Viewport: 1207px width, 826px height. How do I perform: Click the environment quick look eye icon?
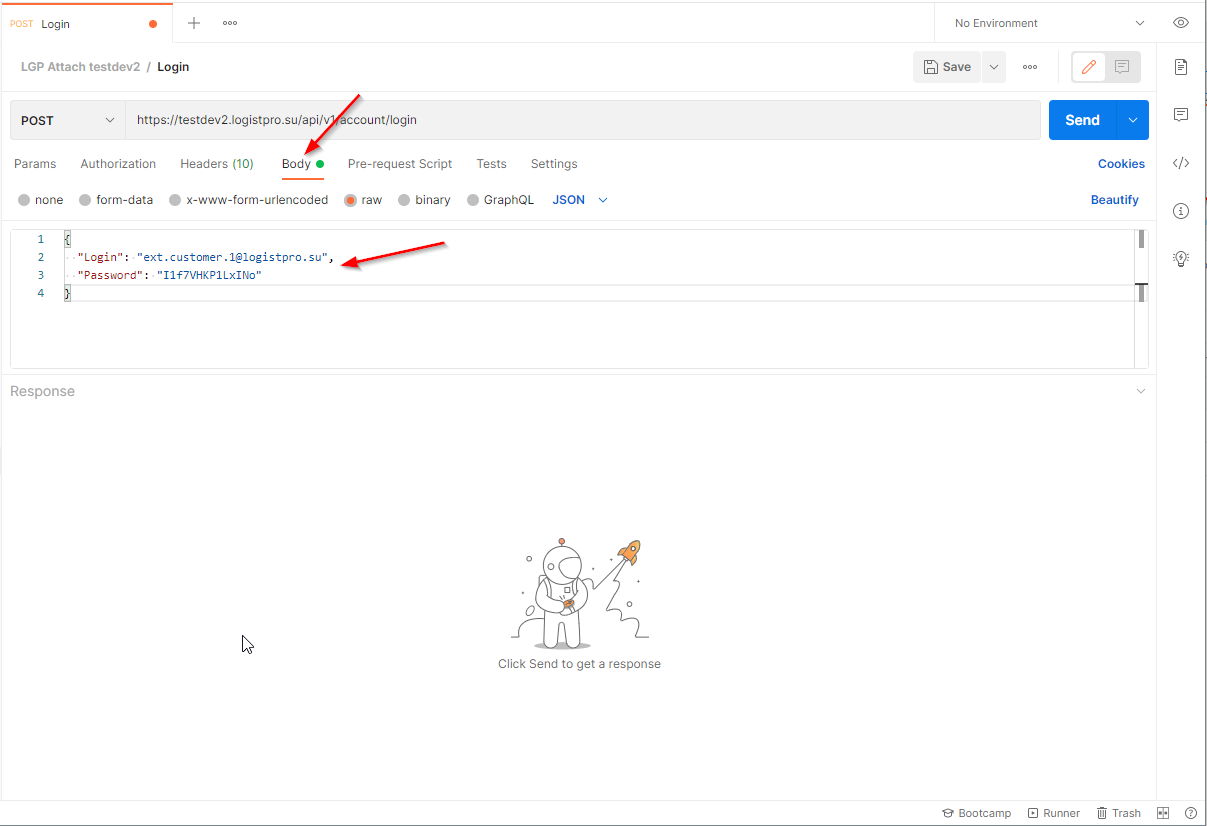[1181, 23]
